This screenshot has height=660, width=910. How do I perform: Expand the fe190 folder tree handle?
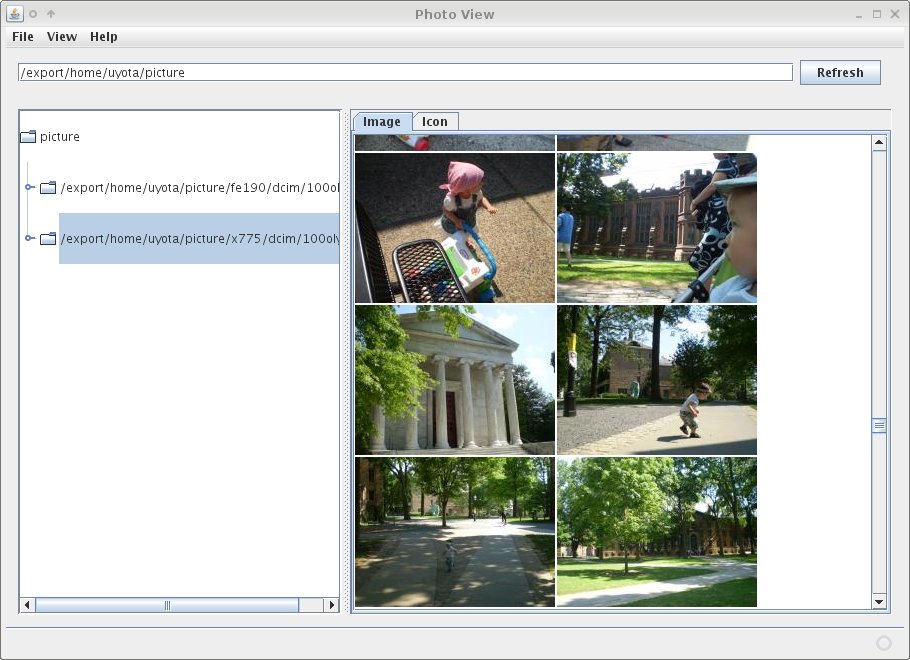click(29, 187)
